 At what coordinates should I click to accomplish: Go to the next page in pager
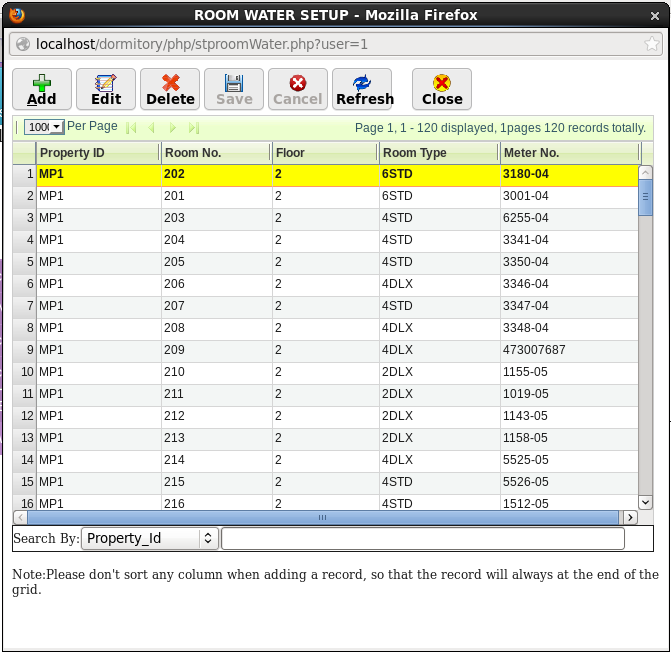173,128
